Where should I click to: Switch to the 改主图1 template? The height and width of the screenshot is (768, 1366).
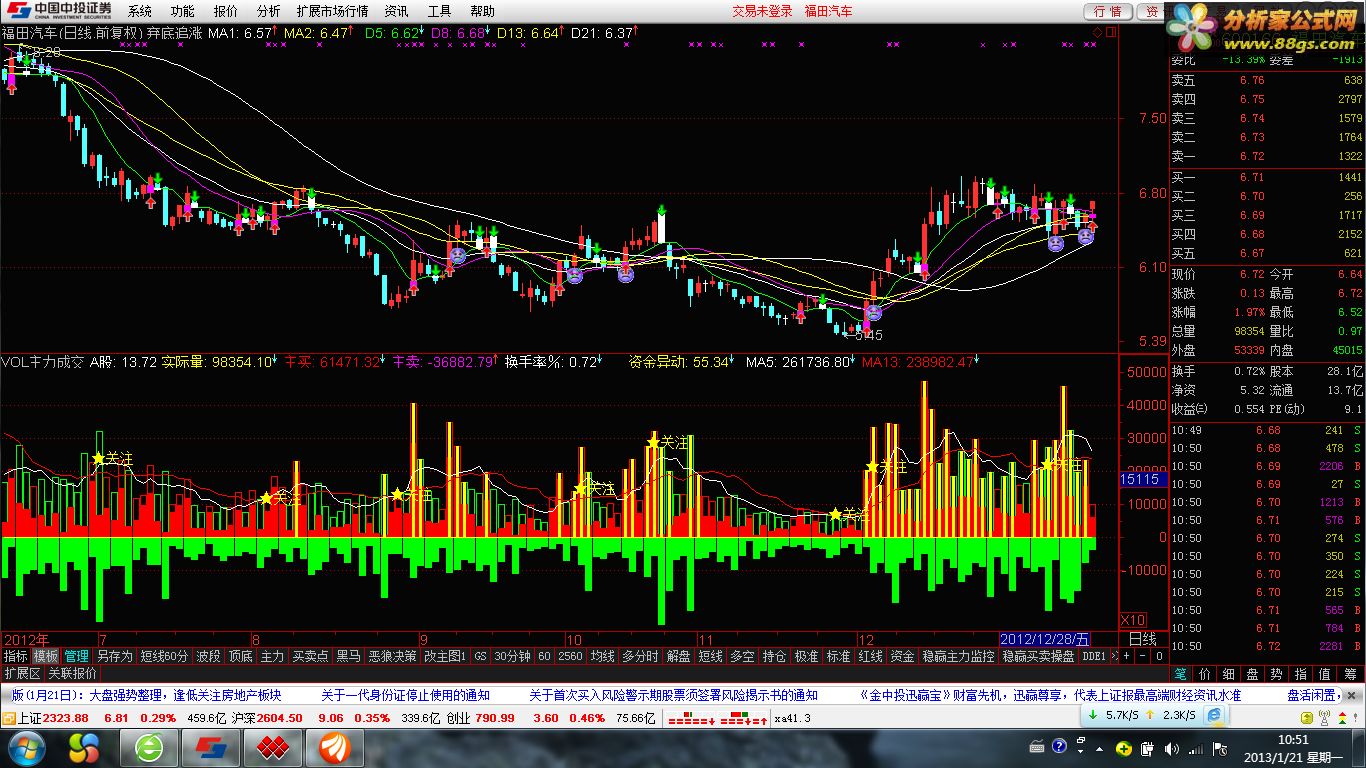(445, 656)
